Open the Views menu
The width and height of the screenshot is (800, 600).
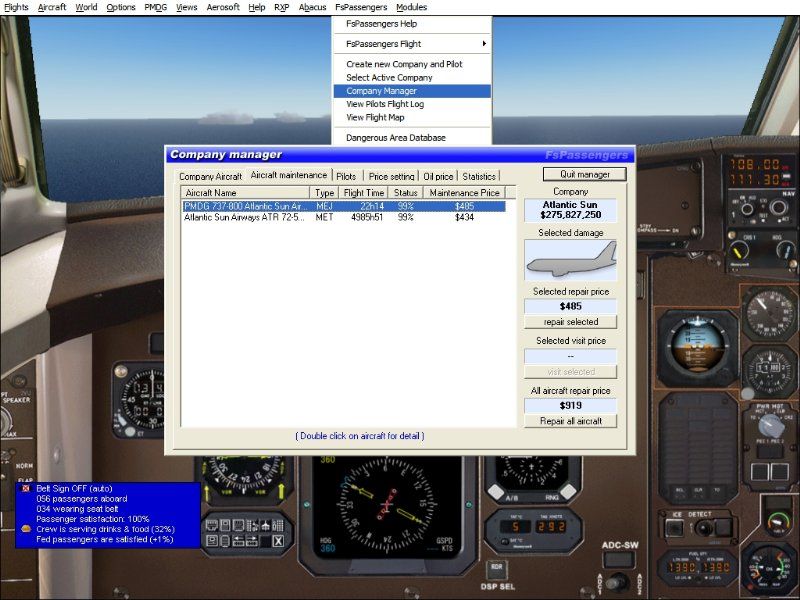187,7
